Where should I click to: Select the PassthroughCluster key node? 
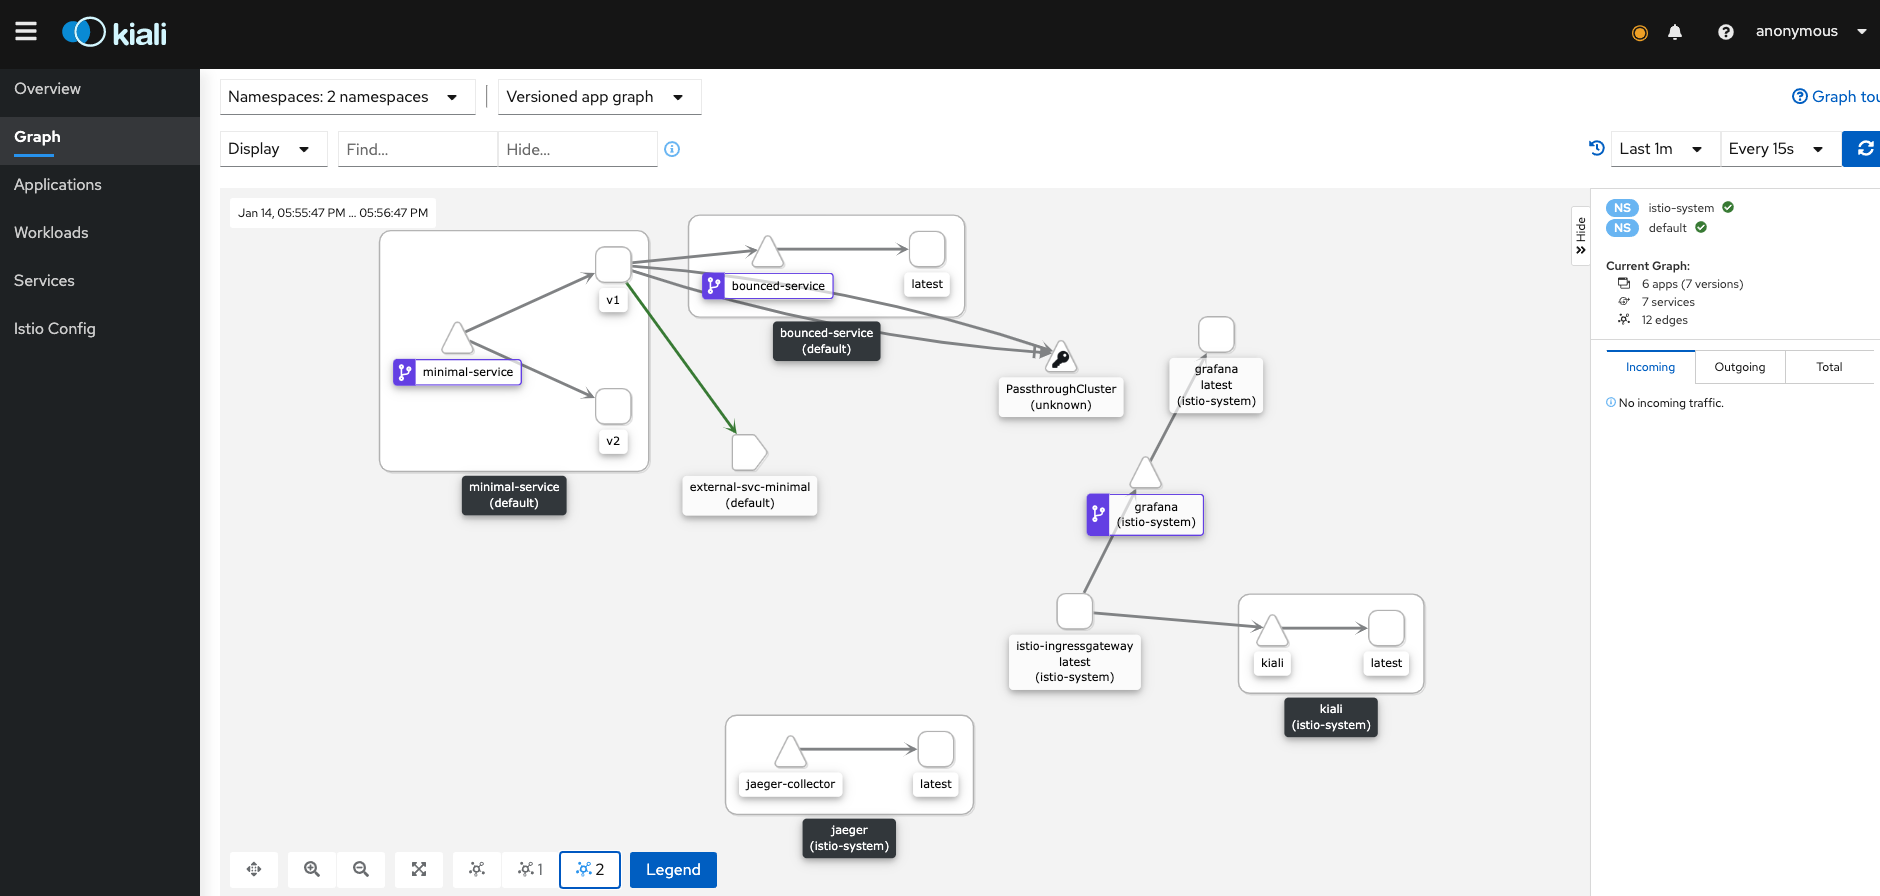tap(1061, 356)
